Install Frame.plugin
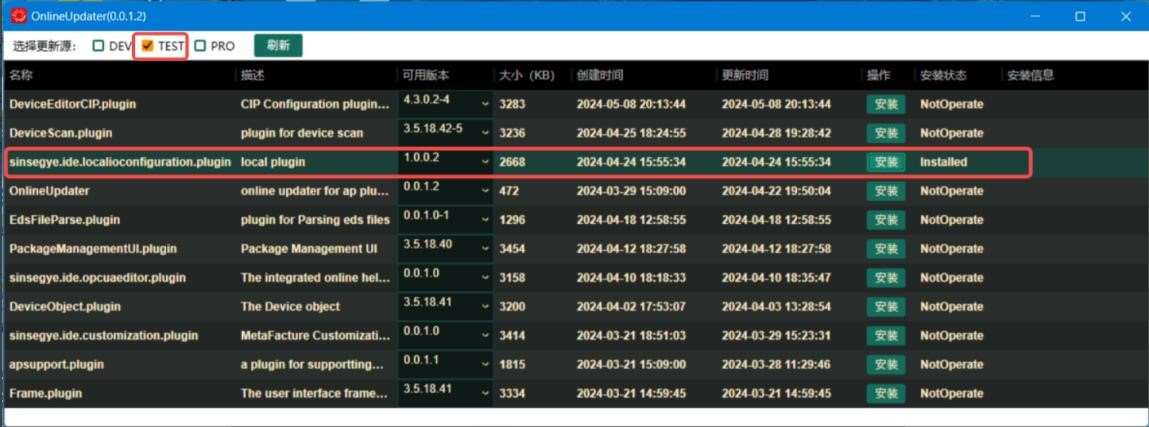The image size is (1149, 427). [885, 393]
